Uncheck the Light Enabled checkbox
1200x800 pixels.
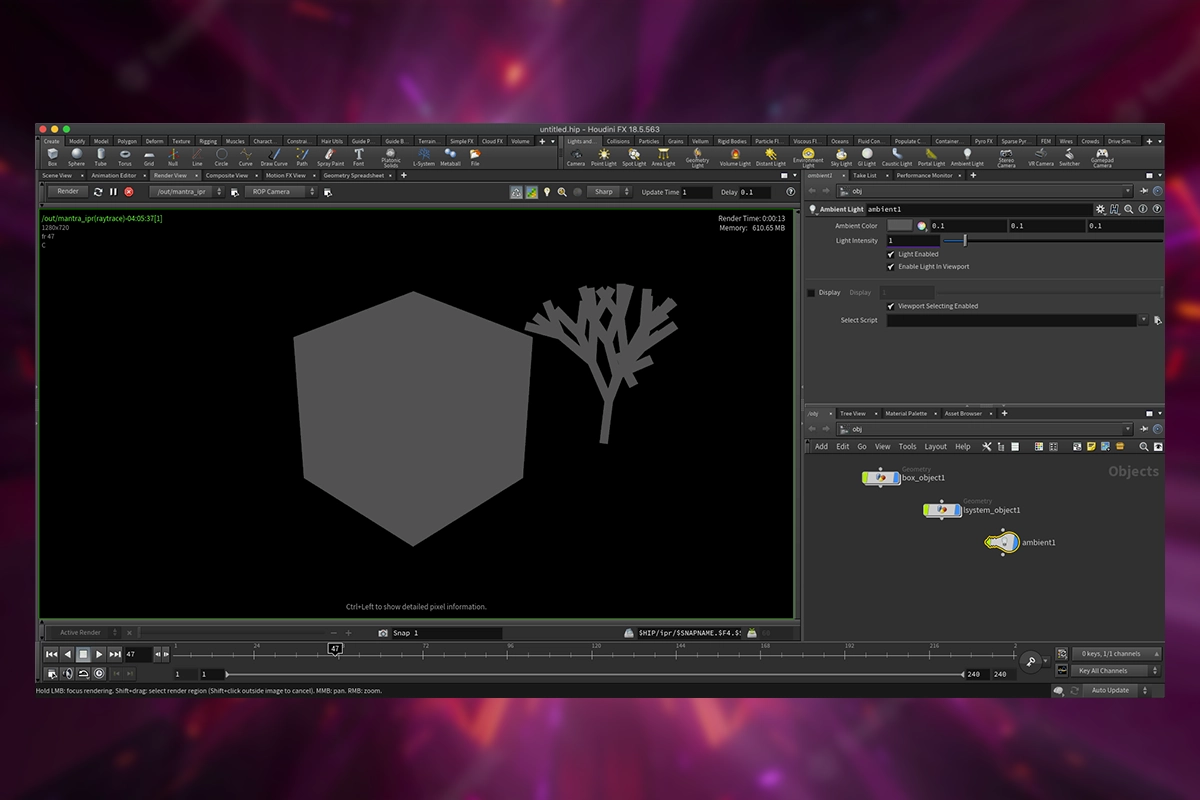pos(891,254)
